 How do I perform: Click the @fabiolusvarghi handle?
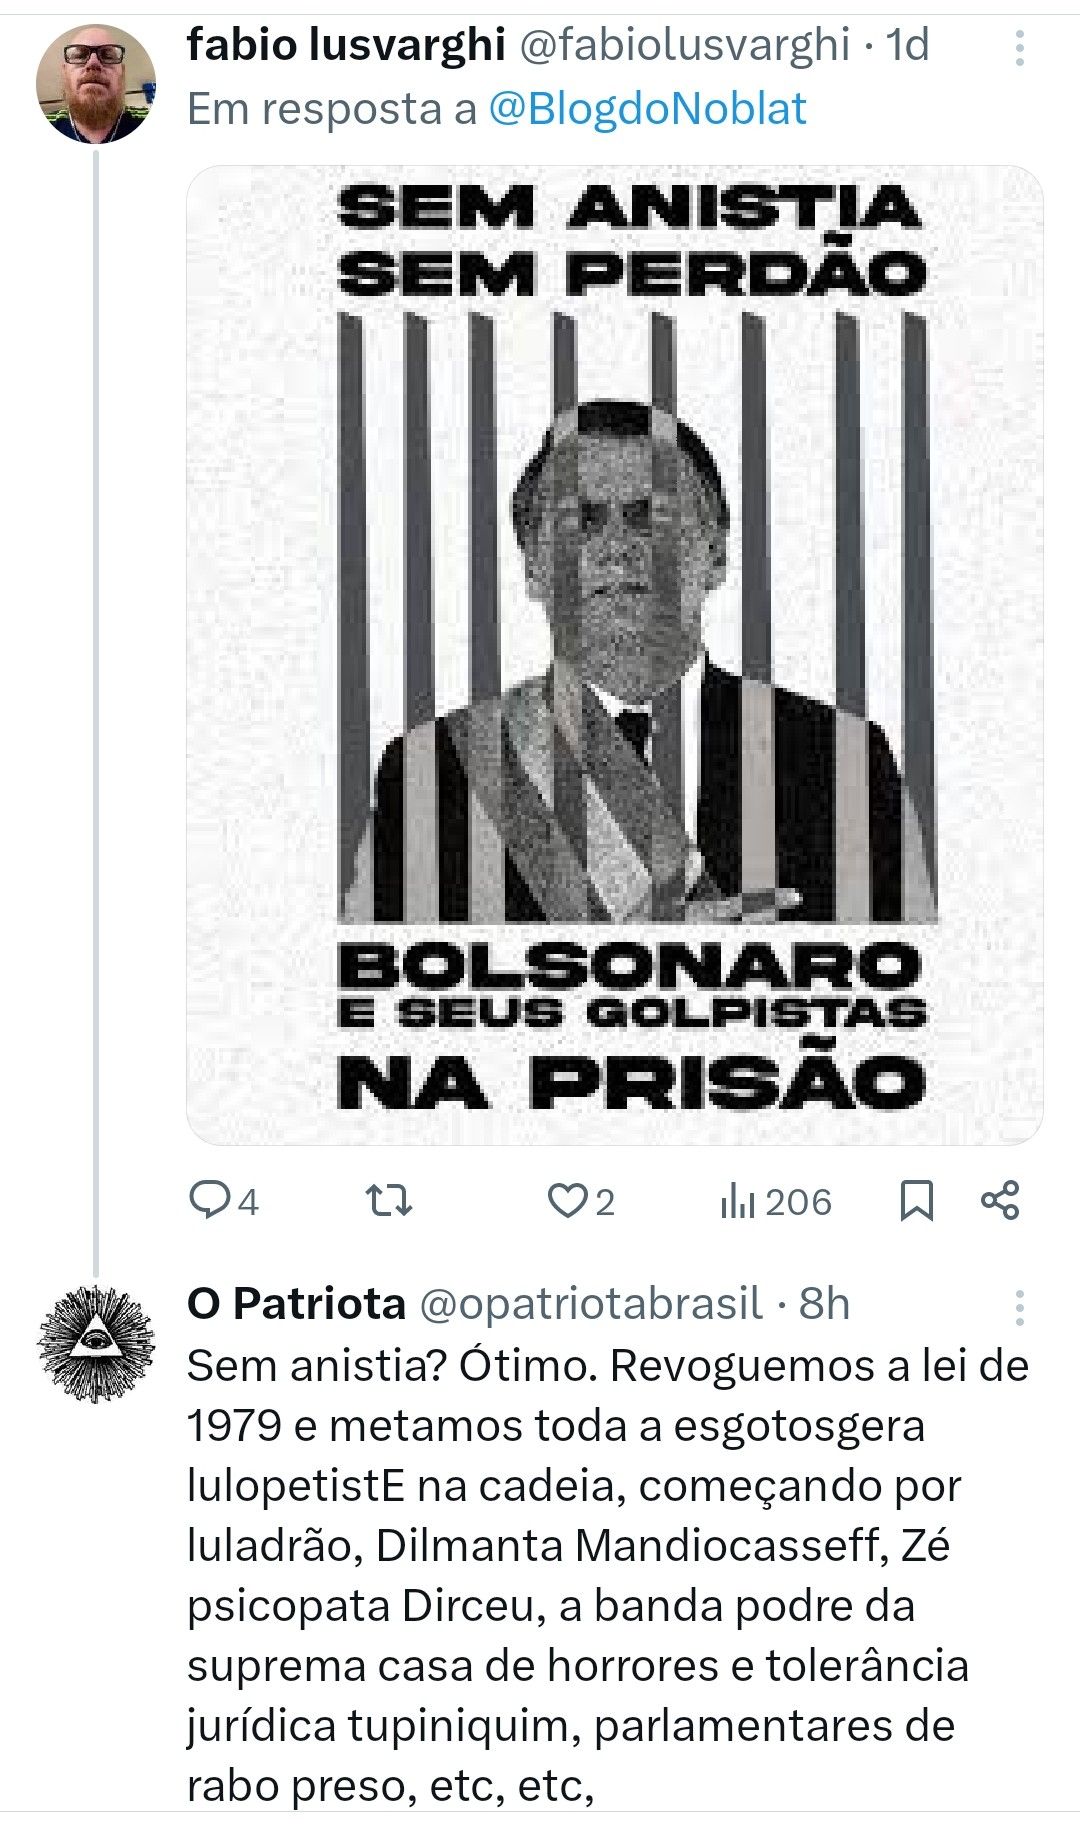(x=686, y=45)
